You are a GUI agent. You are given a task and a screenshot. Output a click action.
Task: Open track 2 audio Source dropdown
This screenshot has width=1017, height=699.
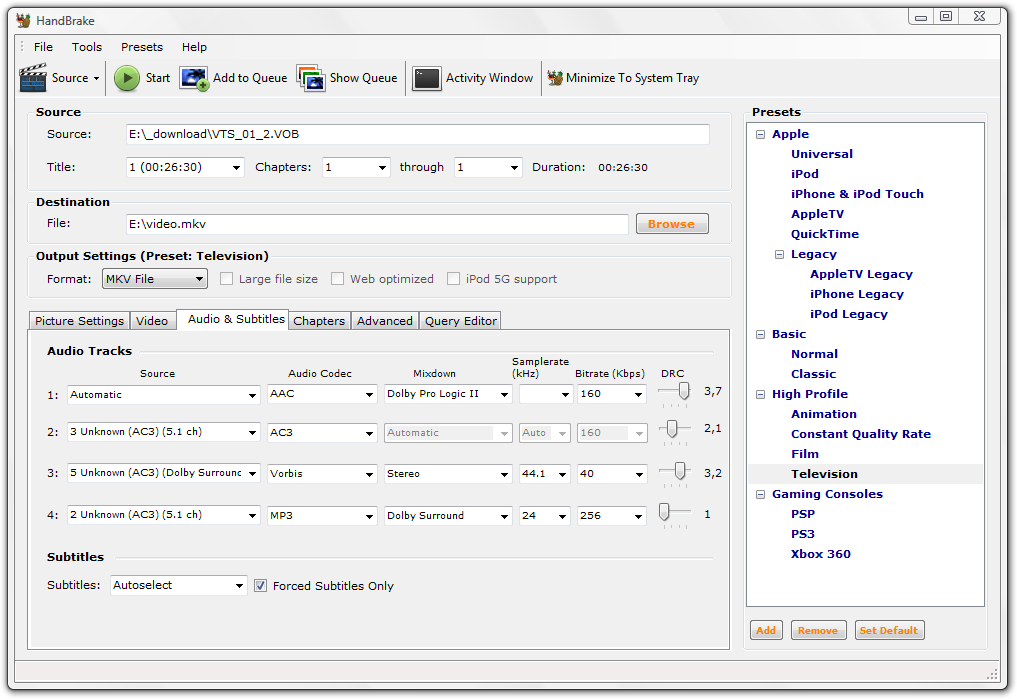[163, 432]
